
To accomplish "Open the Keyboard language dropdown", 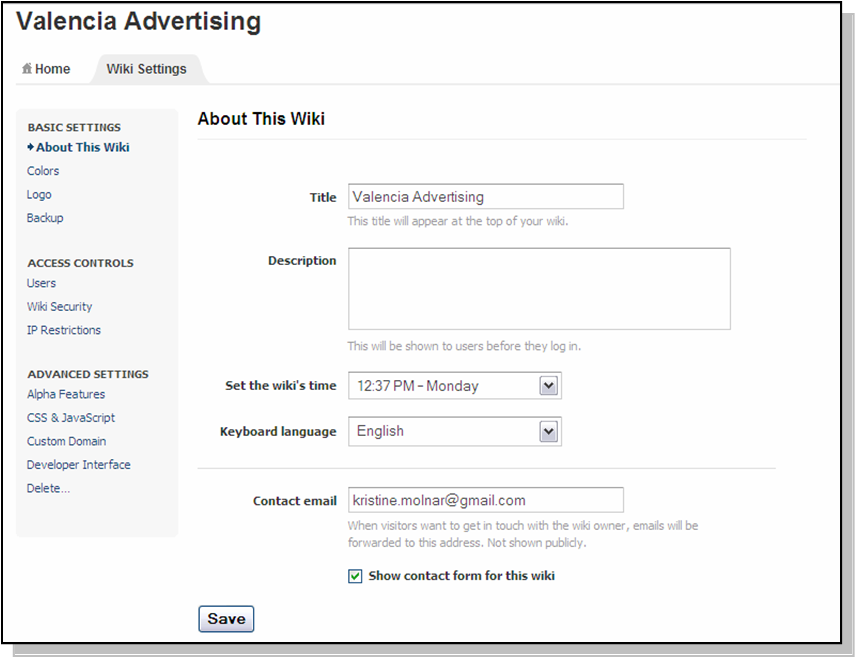I will tap(548, 431).
